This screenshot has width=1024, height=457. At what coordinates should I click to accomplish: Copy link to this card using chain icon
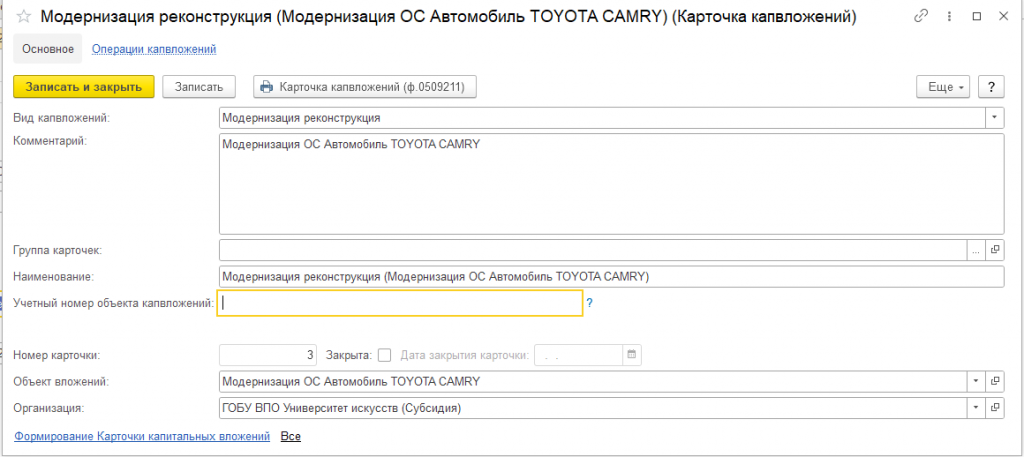(921, 17)
